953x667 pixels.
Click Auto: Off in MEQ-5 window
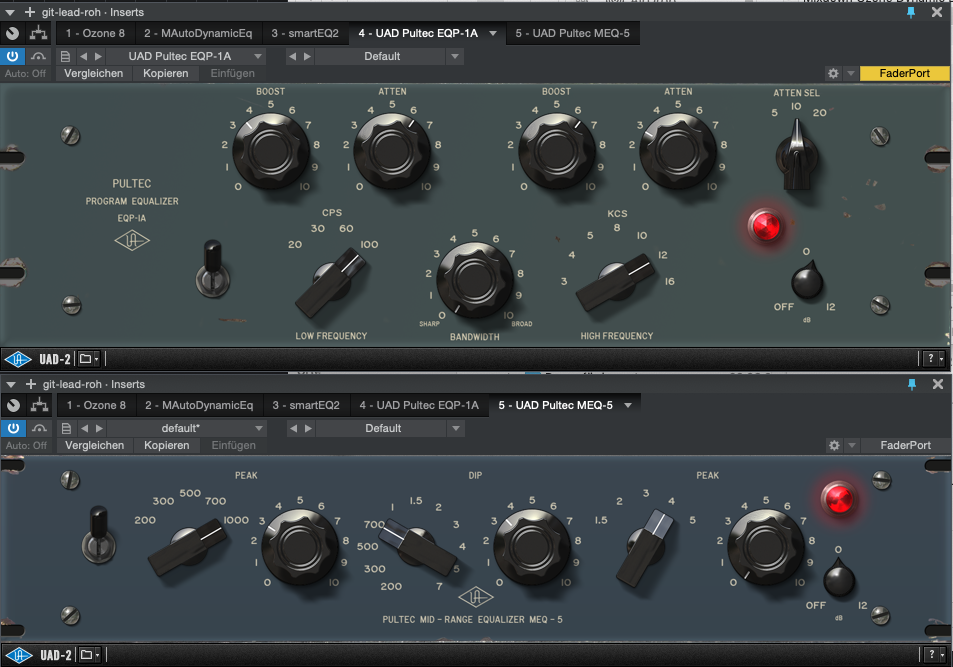coord(26,445)
